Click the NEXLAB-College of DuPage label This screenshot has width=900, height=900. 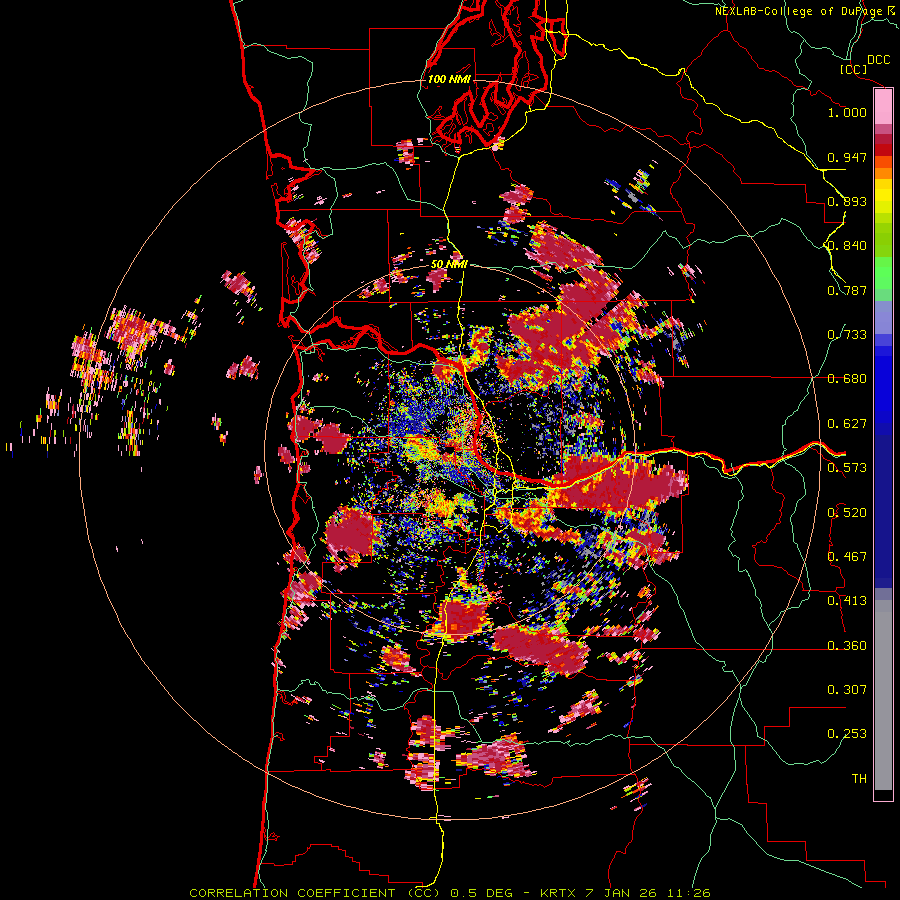coord(800,11)
